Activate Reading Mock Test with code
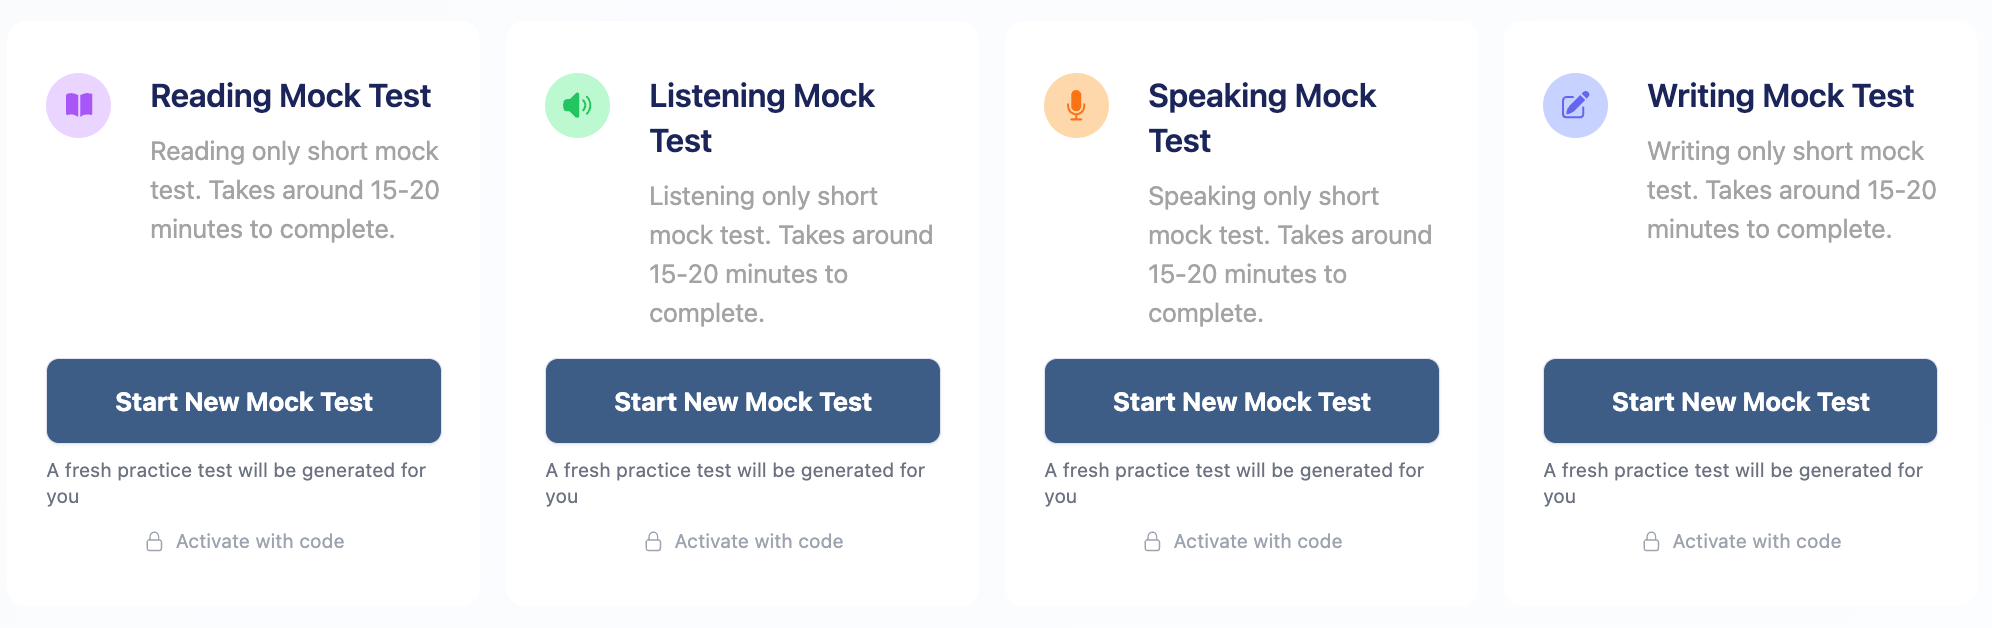 (259, 541)
